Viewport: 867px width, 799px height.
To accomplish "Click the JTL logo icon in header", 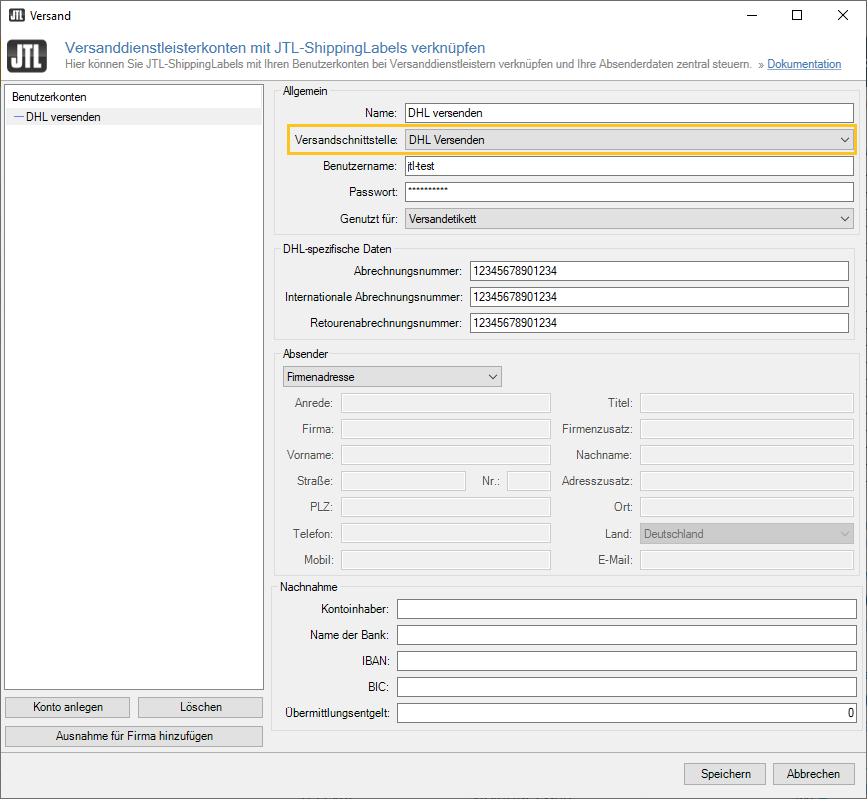I will tap(27, 56).
